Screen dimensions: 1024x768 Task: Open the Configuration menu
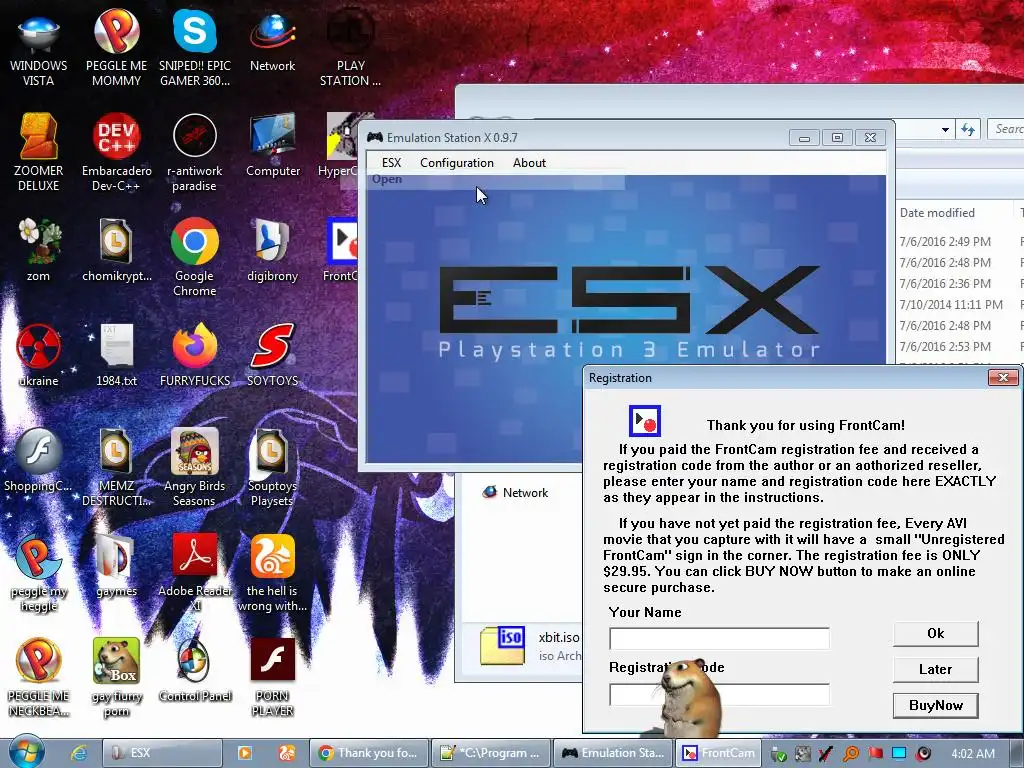click(x=456, y=163)
